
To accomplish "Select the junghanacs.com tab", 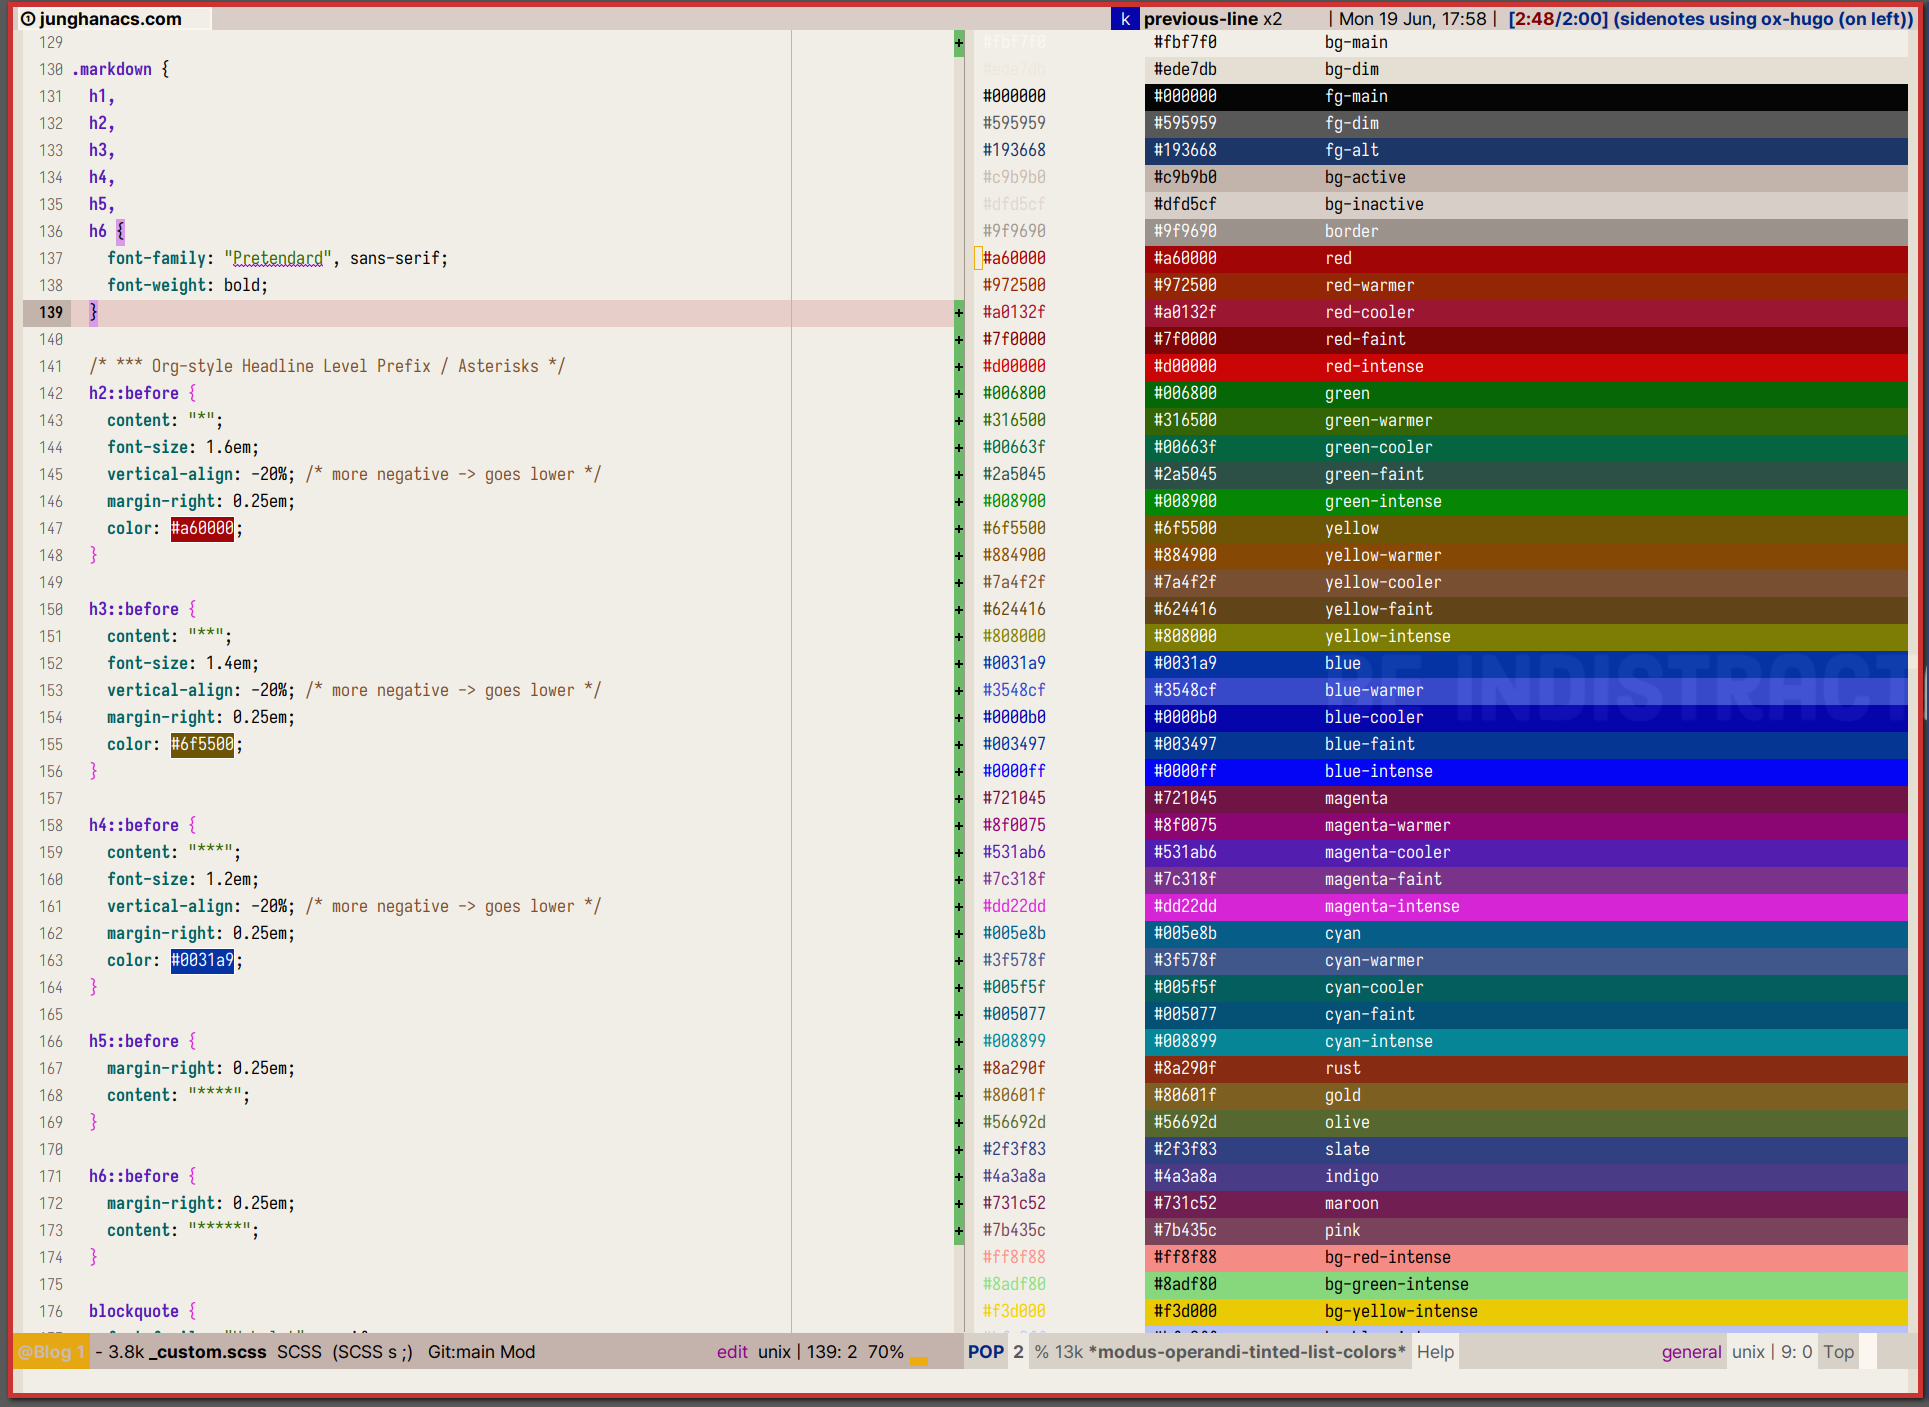I will click(110, 19).
